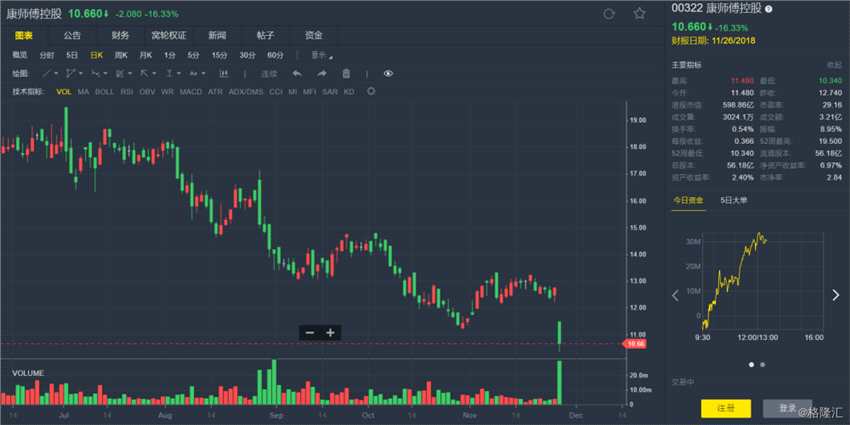The width and height of the screenshot is (850, 425).
Task: Open the 帖子 posts tab
Action: pos(265,36)
